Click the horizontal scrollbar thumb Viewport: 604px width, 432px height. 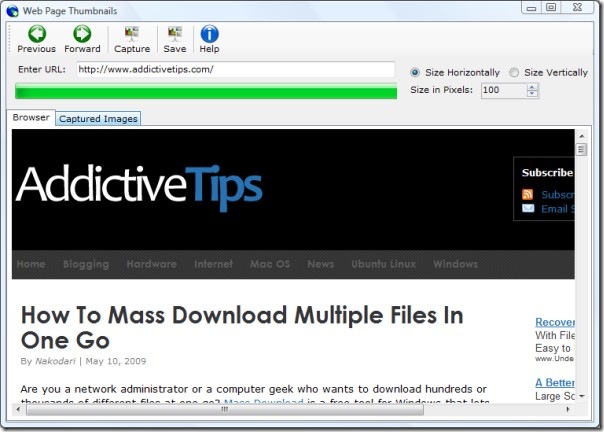225,409
